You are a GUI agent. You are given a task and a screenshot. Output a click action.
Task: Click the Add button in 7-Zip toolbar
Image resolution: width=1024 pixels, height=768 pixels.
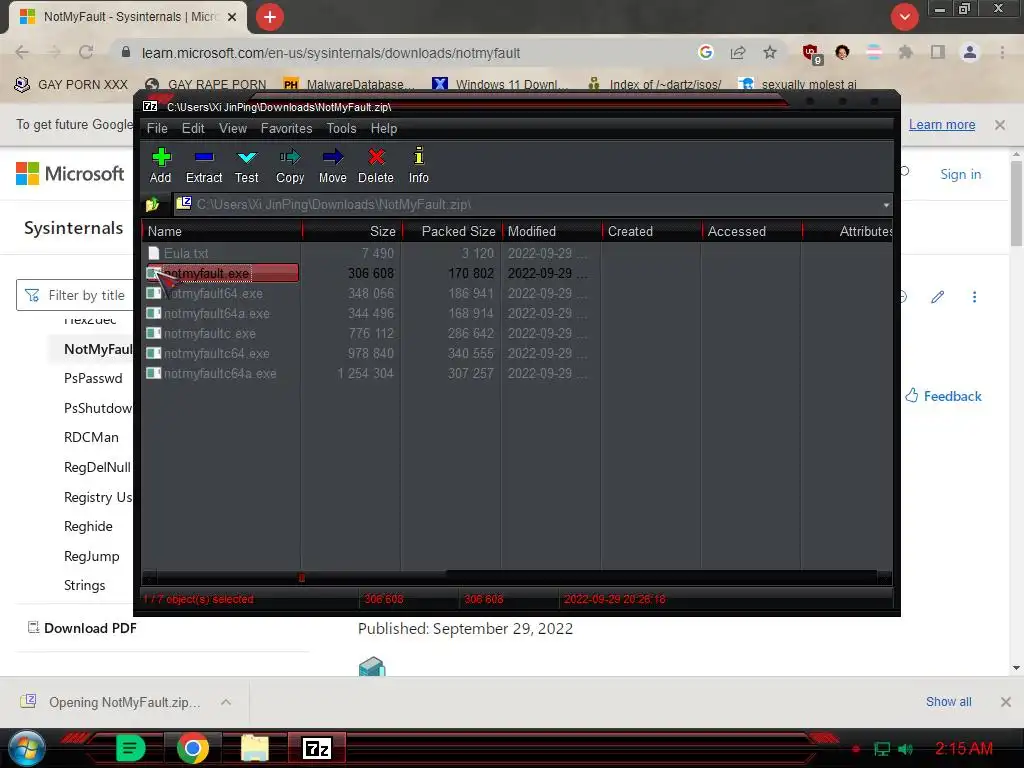(x=161, y=166)
